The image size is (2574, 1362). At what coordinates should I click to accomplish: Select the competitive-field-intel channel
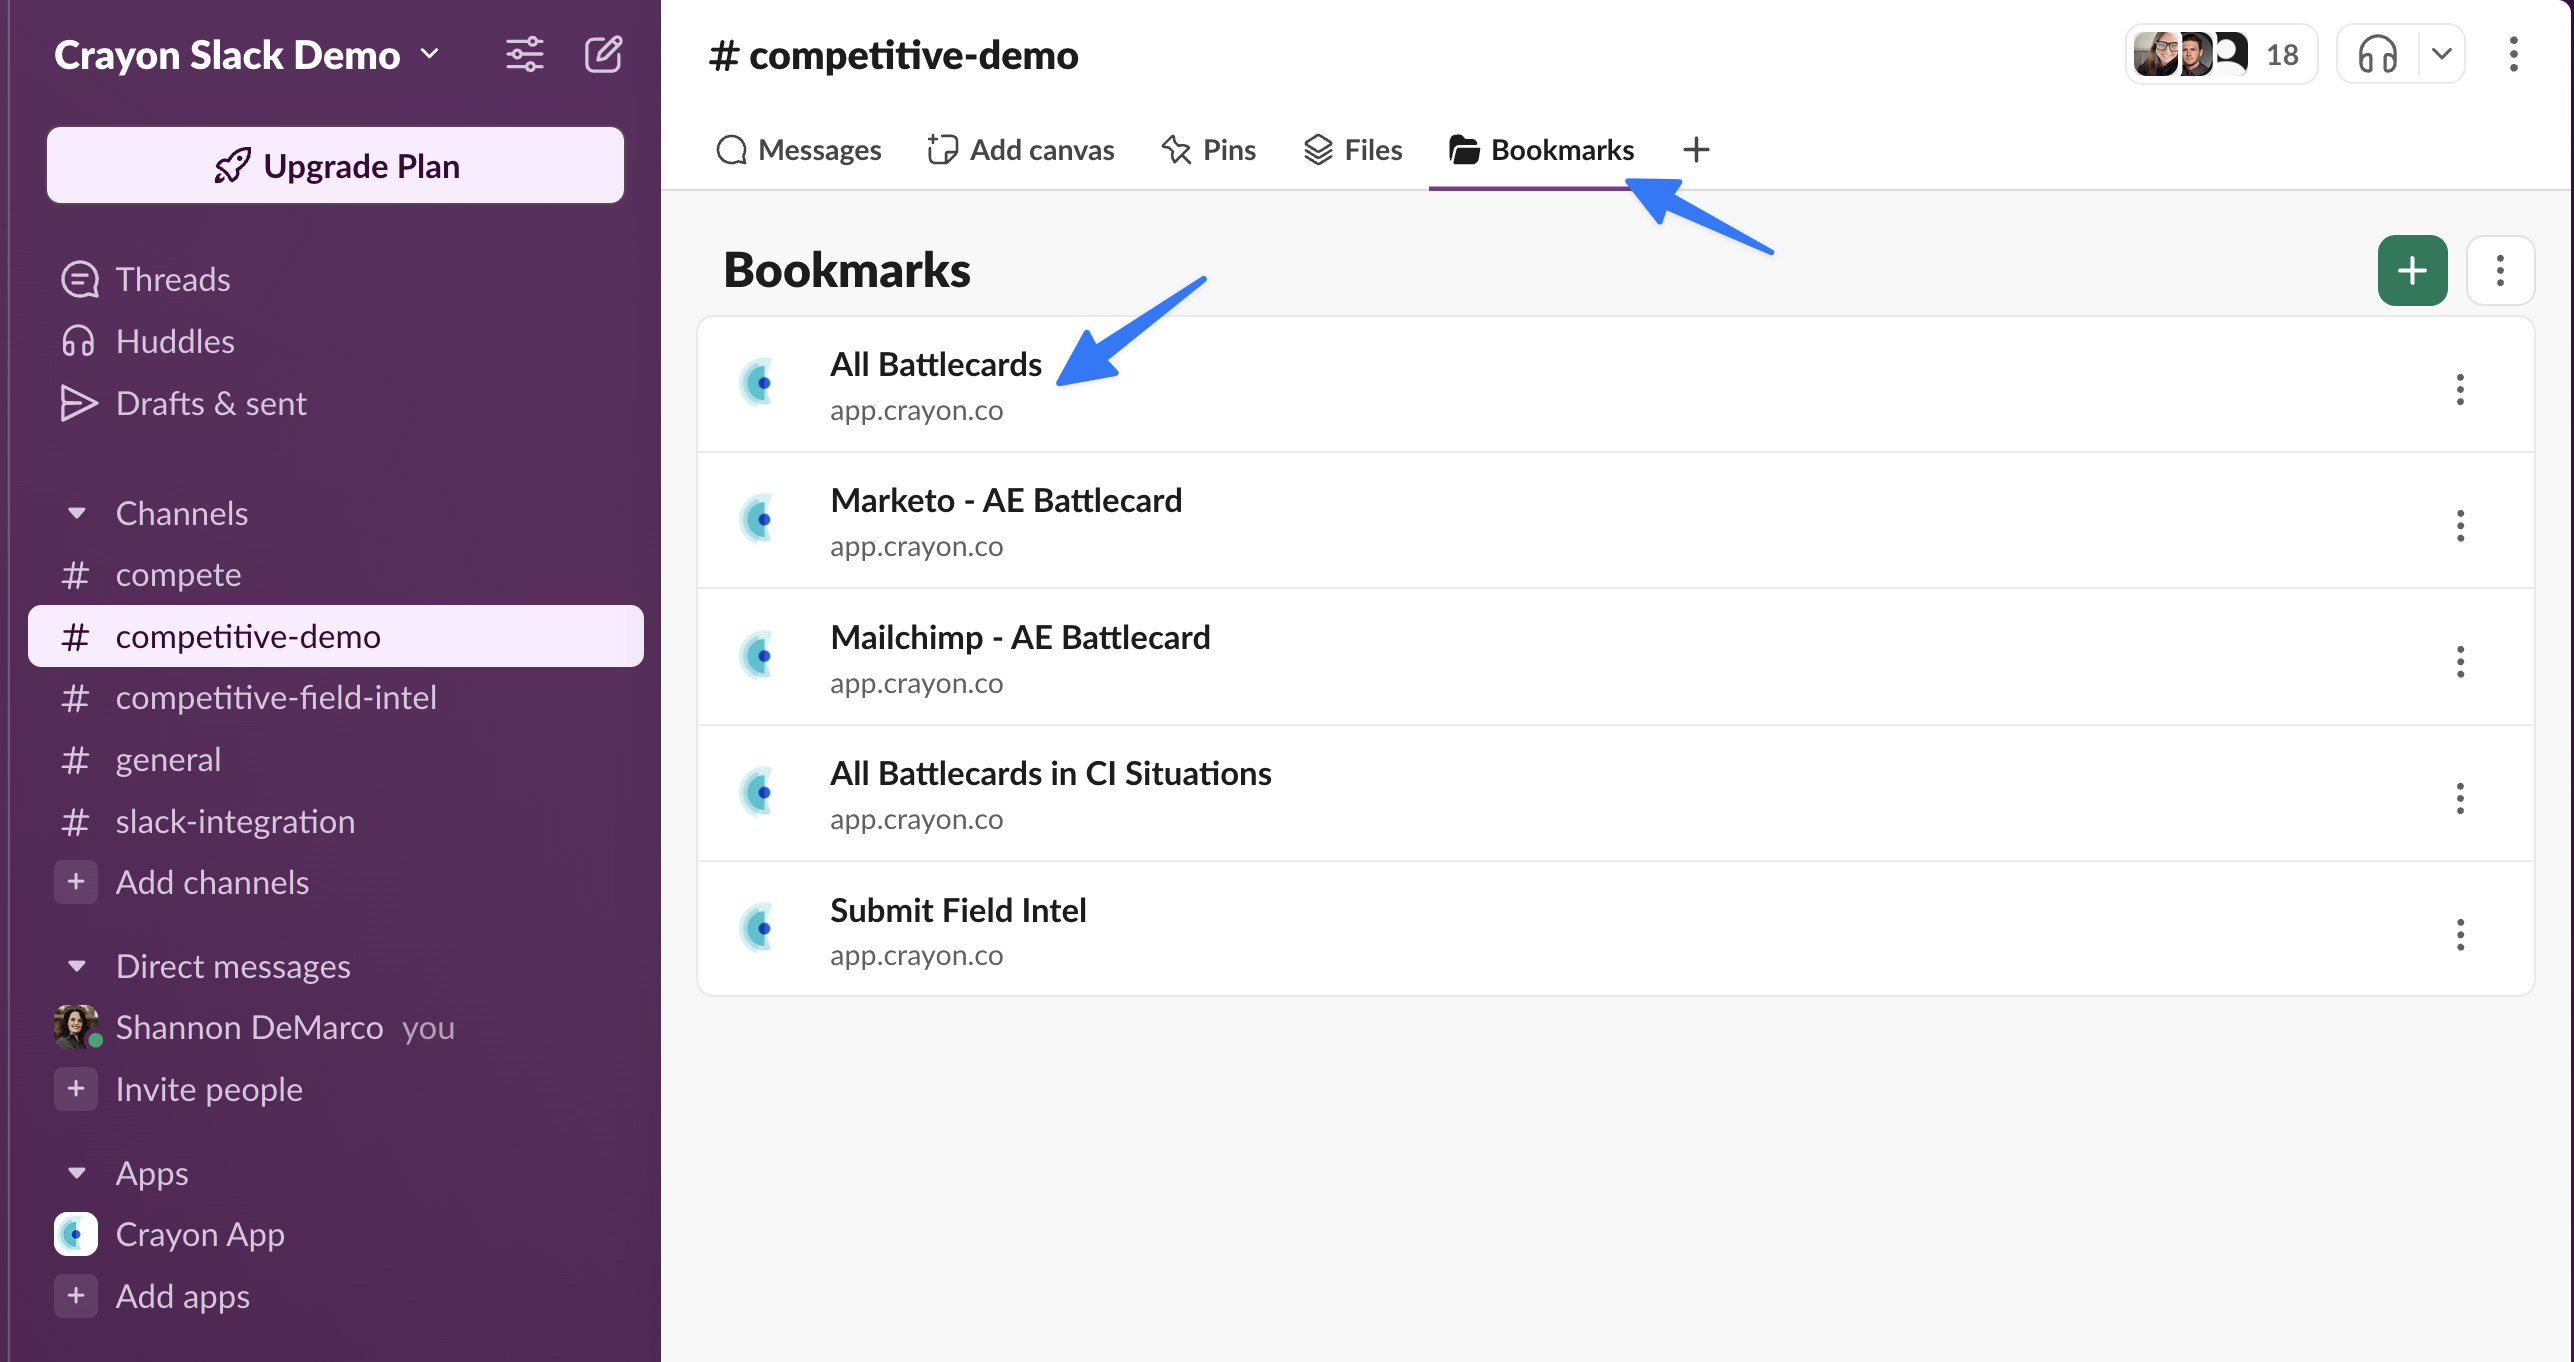coord(276,697)
